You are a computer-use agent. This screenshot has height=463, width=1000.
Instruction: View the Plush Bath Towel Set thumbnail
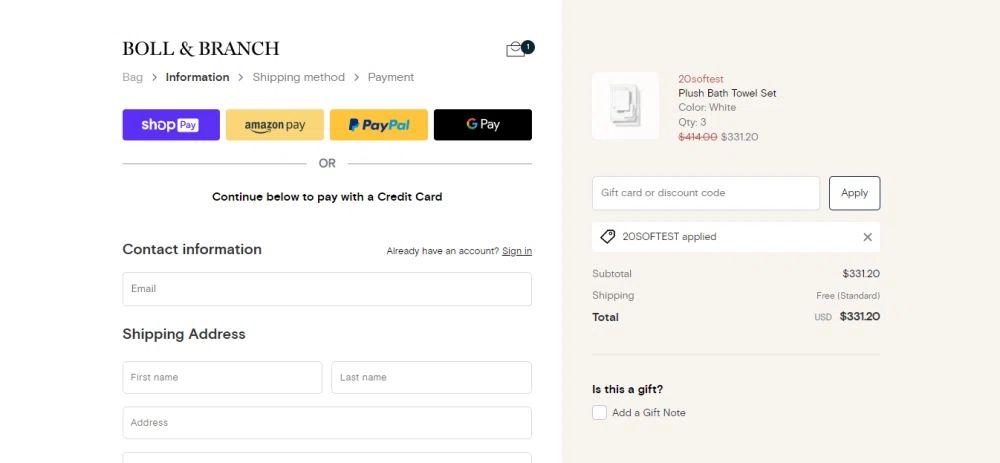[625, 105]
